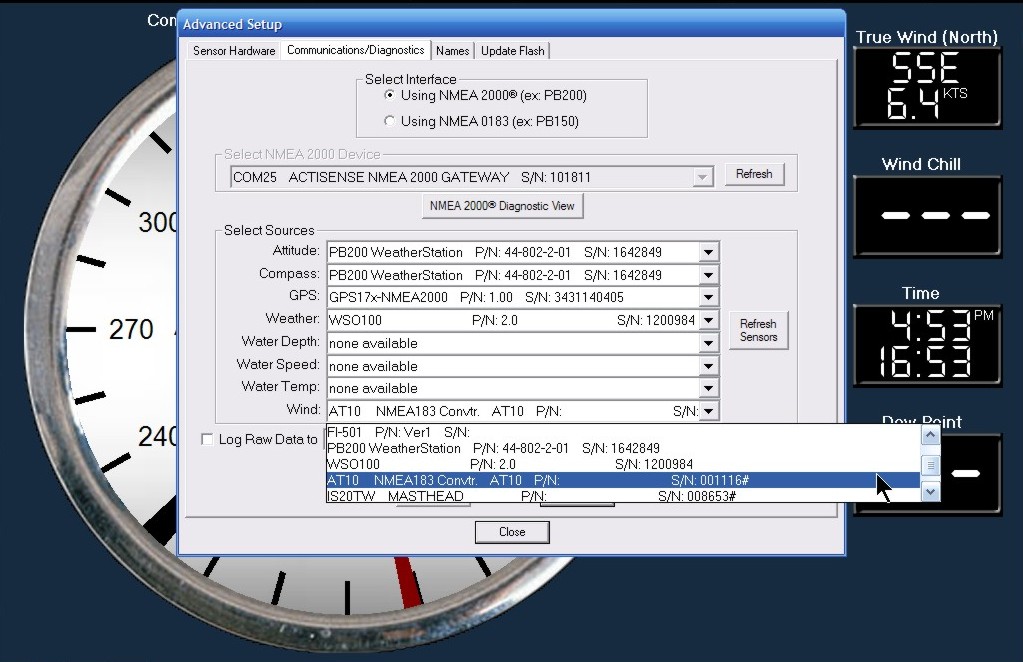Click the True Wind (North) display
The height and width of the screenshot is (662, 1023).
927,87
